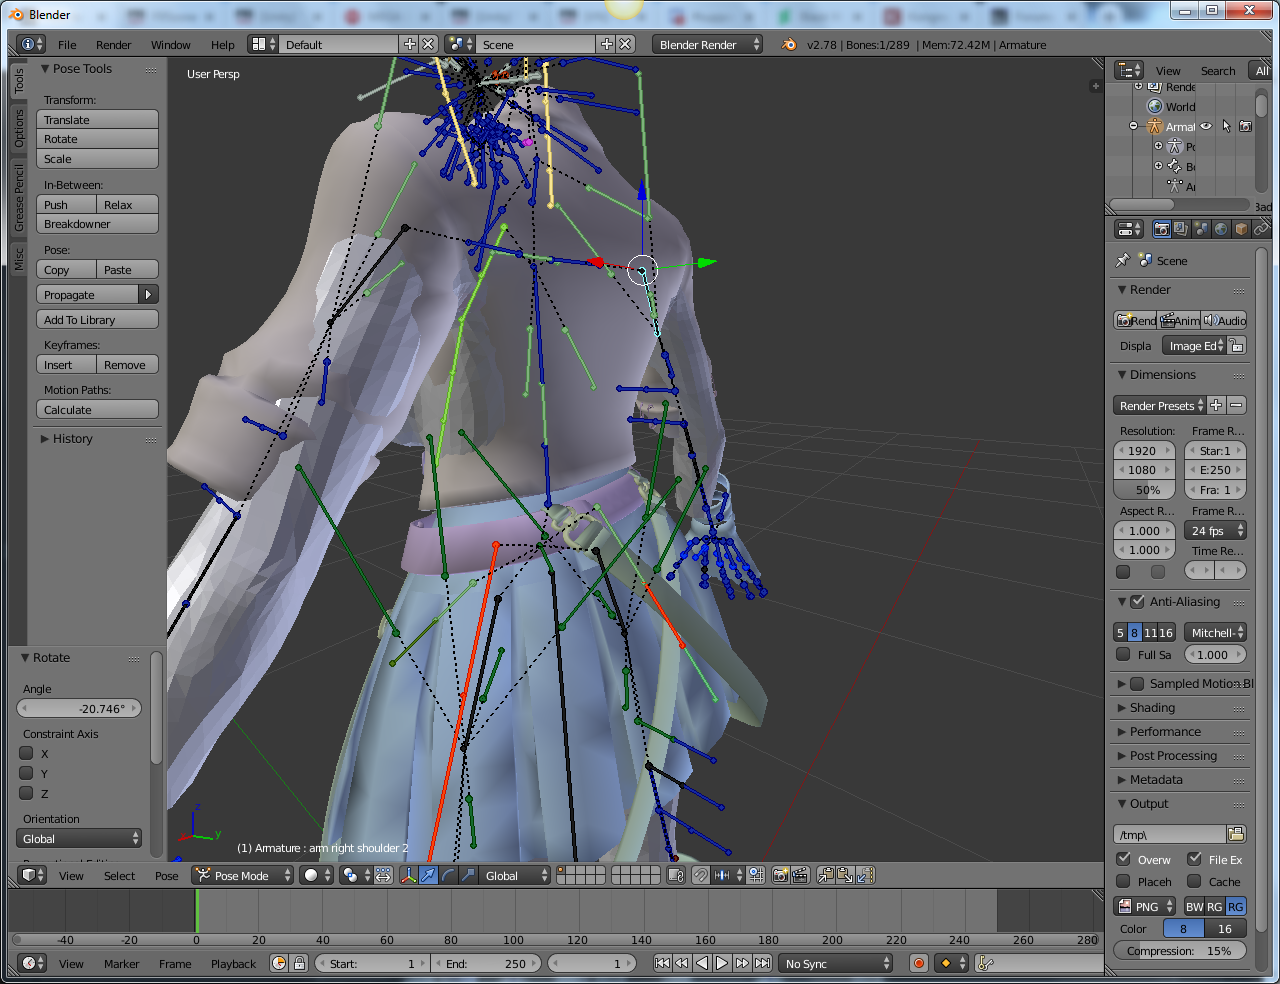
Task: Open the Render properties camera tab
Action: [x=1161, y=229]
